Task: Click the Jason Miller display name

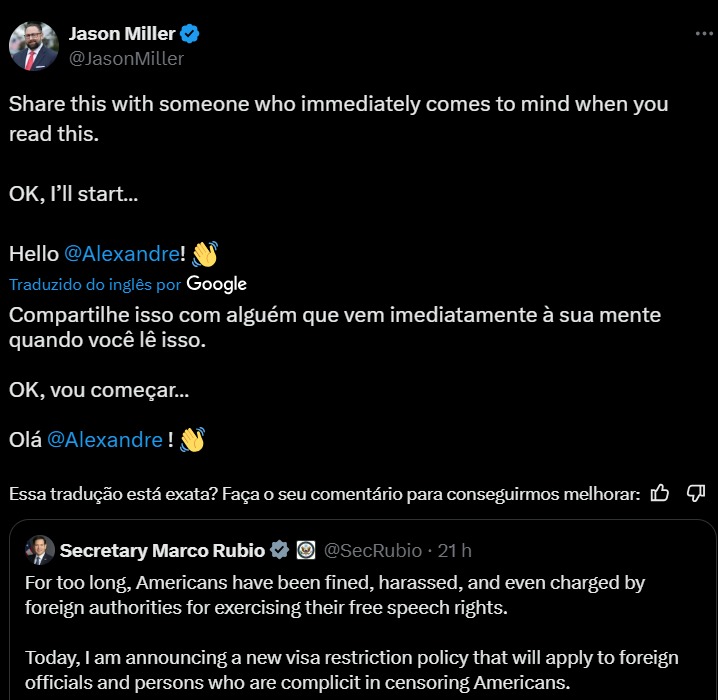Action: (x=121, y=33)
